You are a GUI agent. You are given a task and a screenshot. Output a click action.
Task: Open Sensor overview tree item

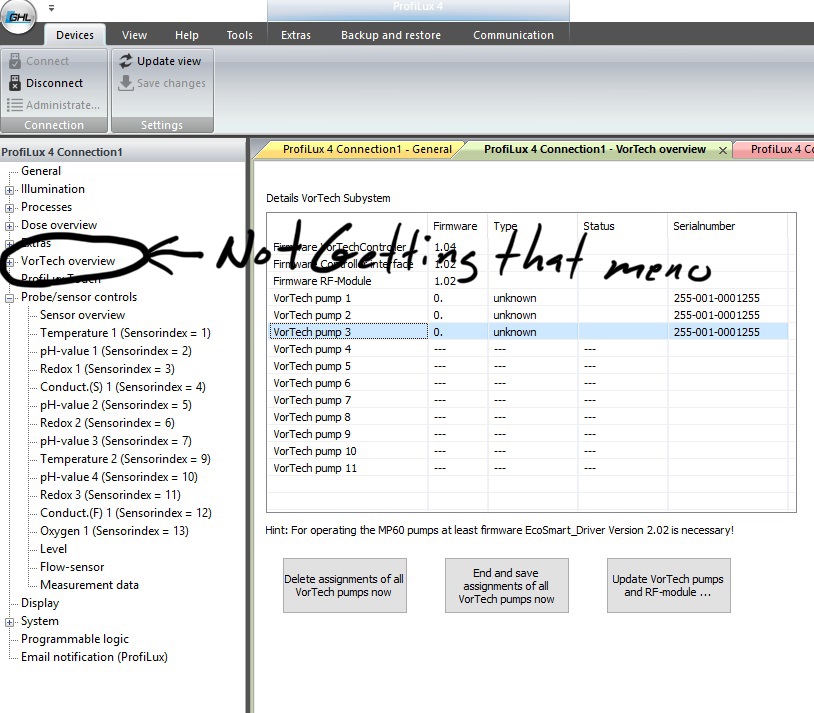[83, 315]
